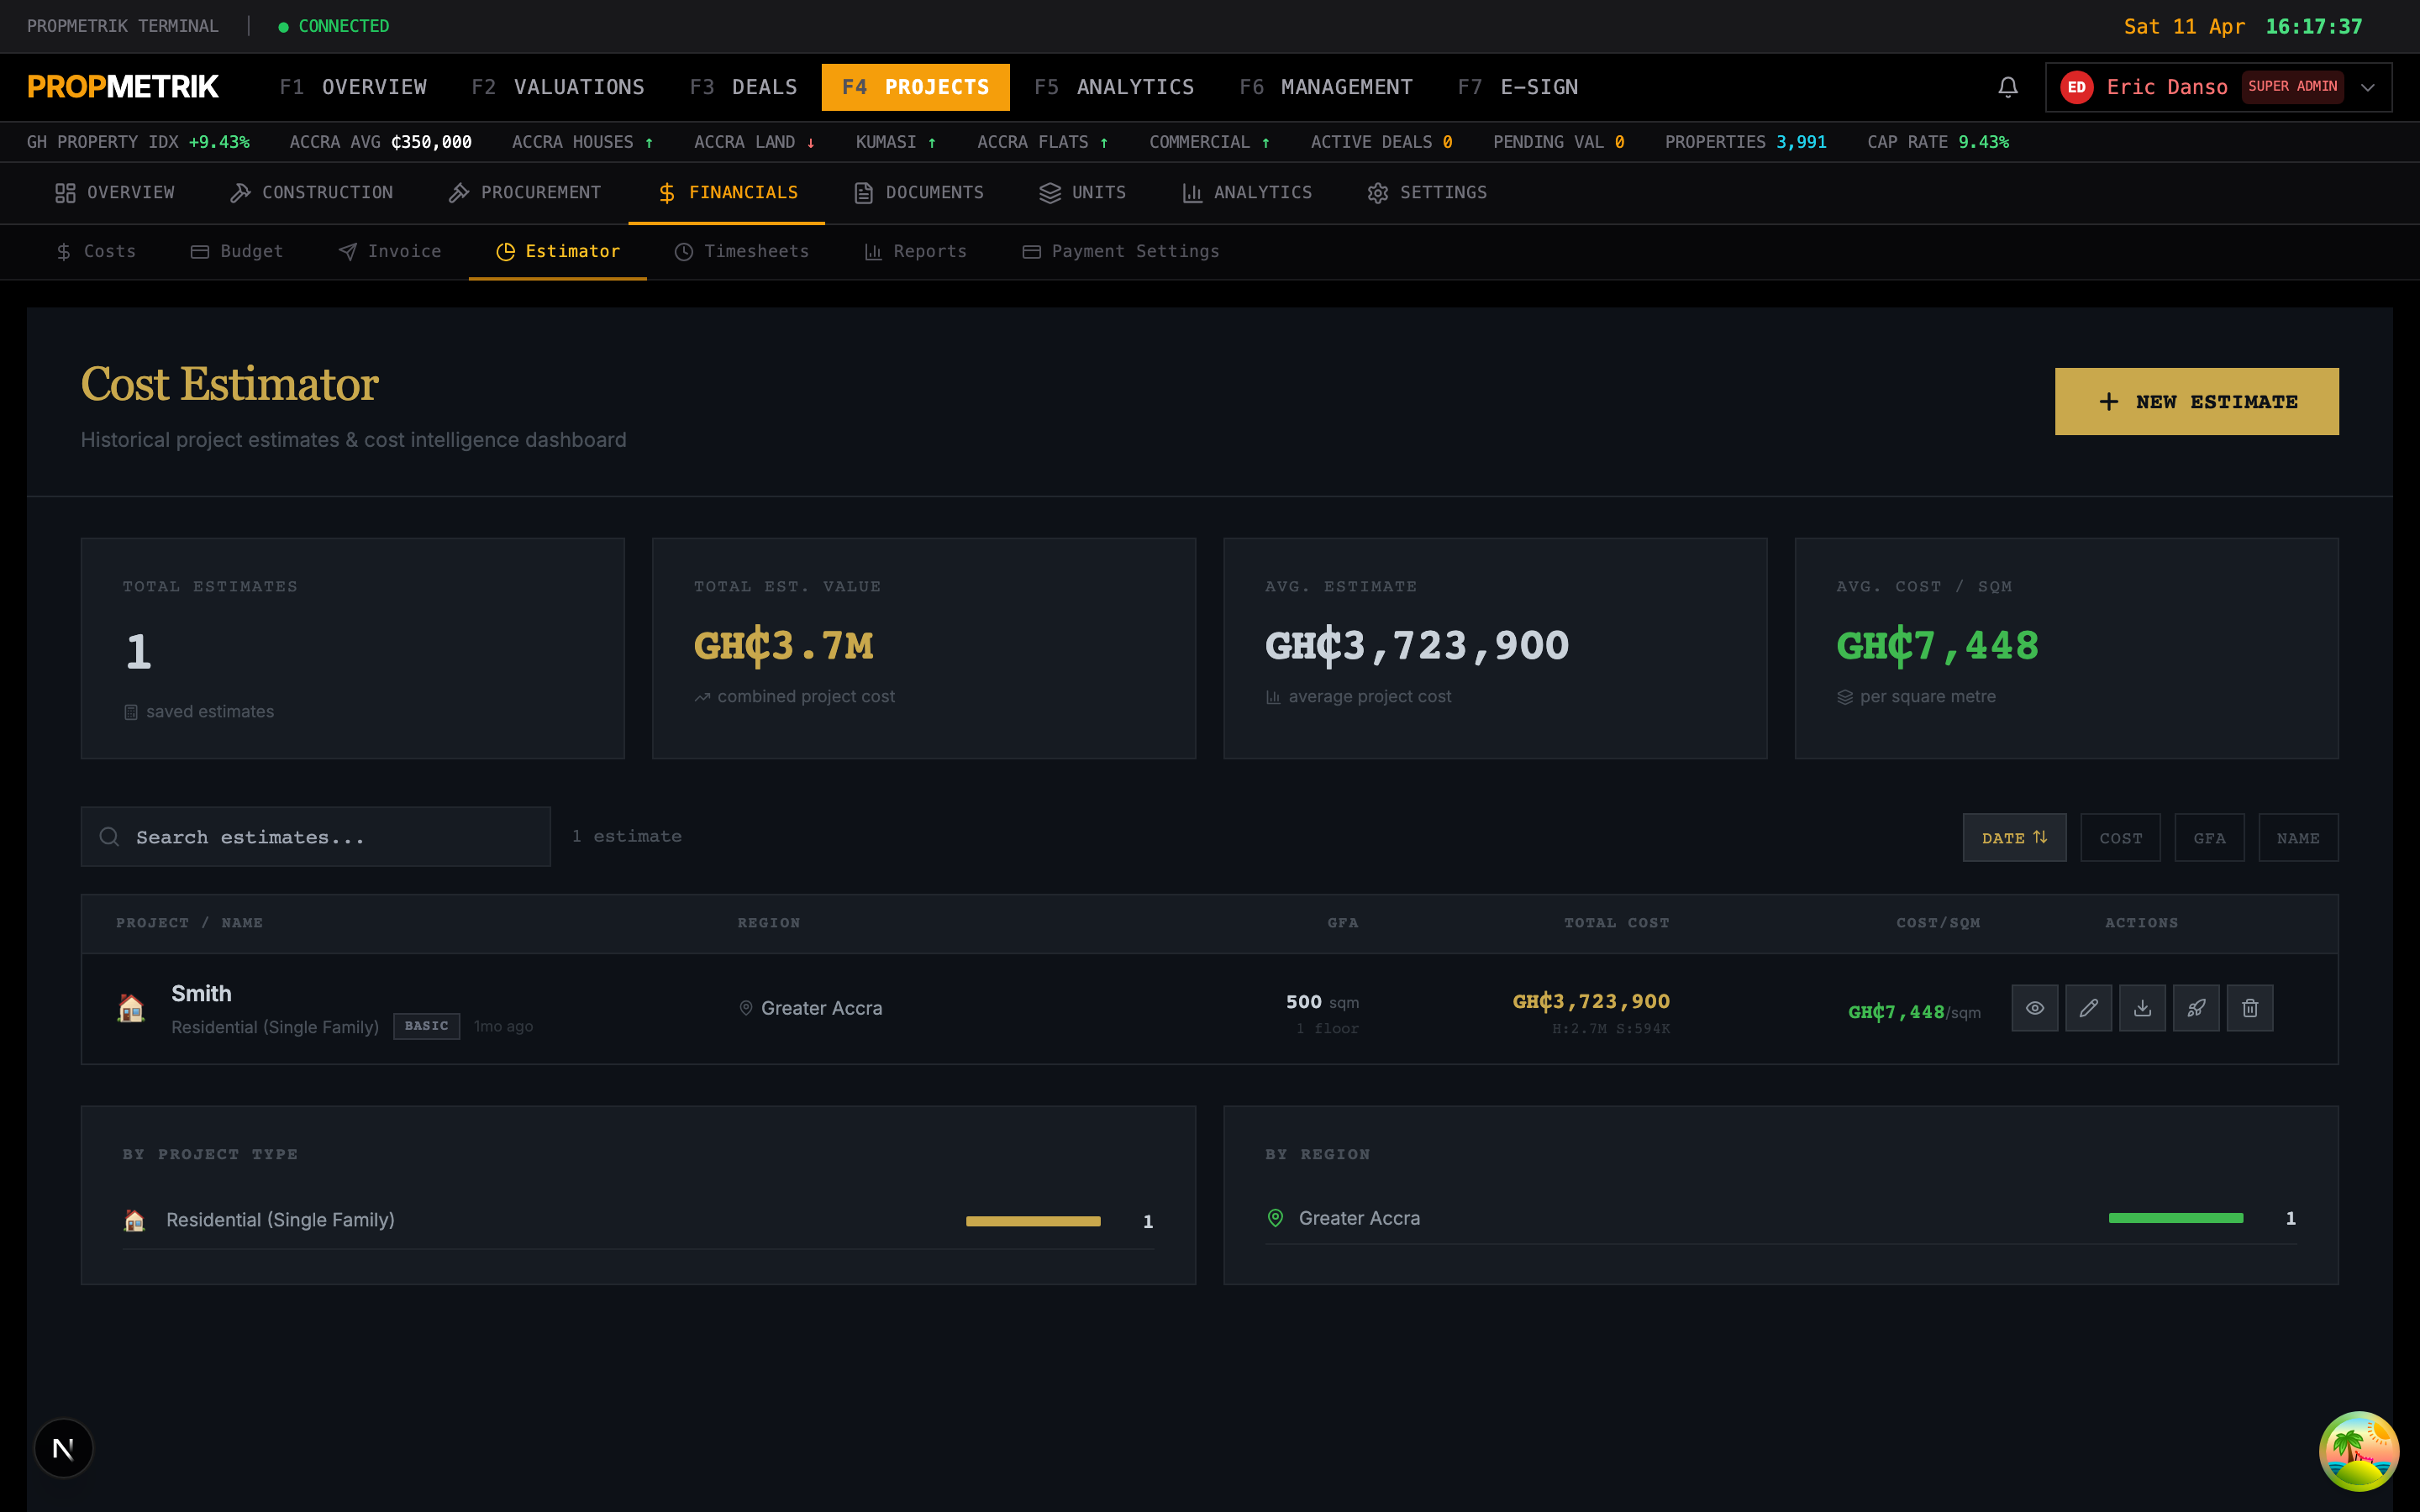This screenshot has height=1512, width=2420.
Task: Click the palm tree beach avatar
Action: tap(2359, 1451)
